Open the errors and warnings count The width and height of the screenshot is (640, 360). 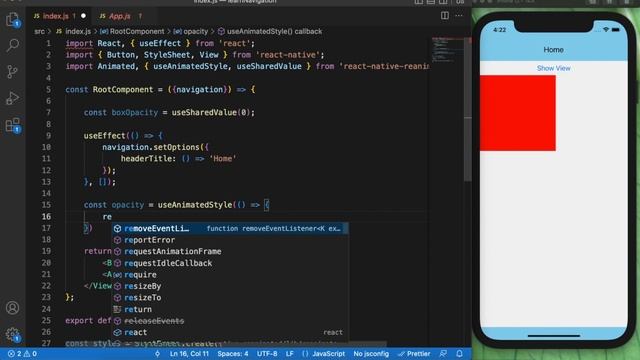click(22, 353)
